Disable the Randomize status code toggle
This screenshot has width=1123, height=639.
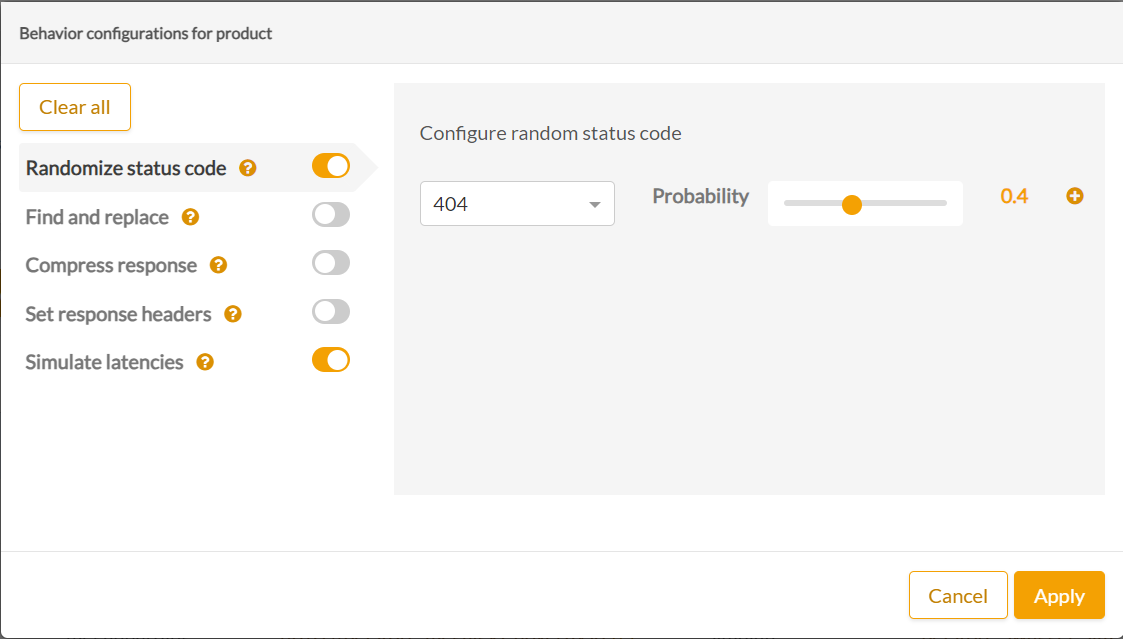coord(331,166)
